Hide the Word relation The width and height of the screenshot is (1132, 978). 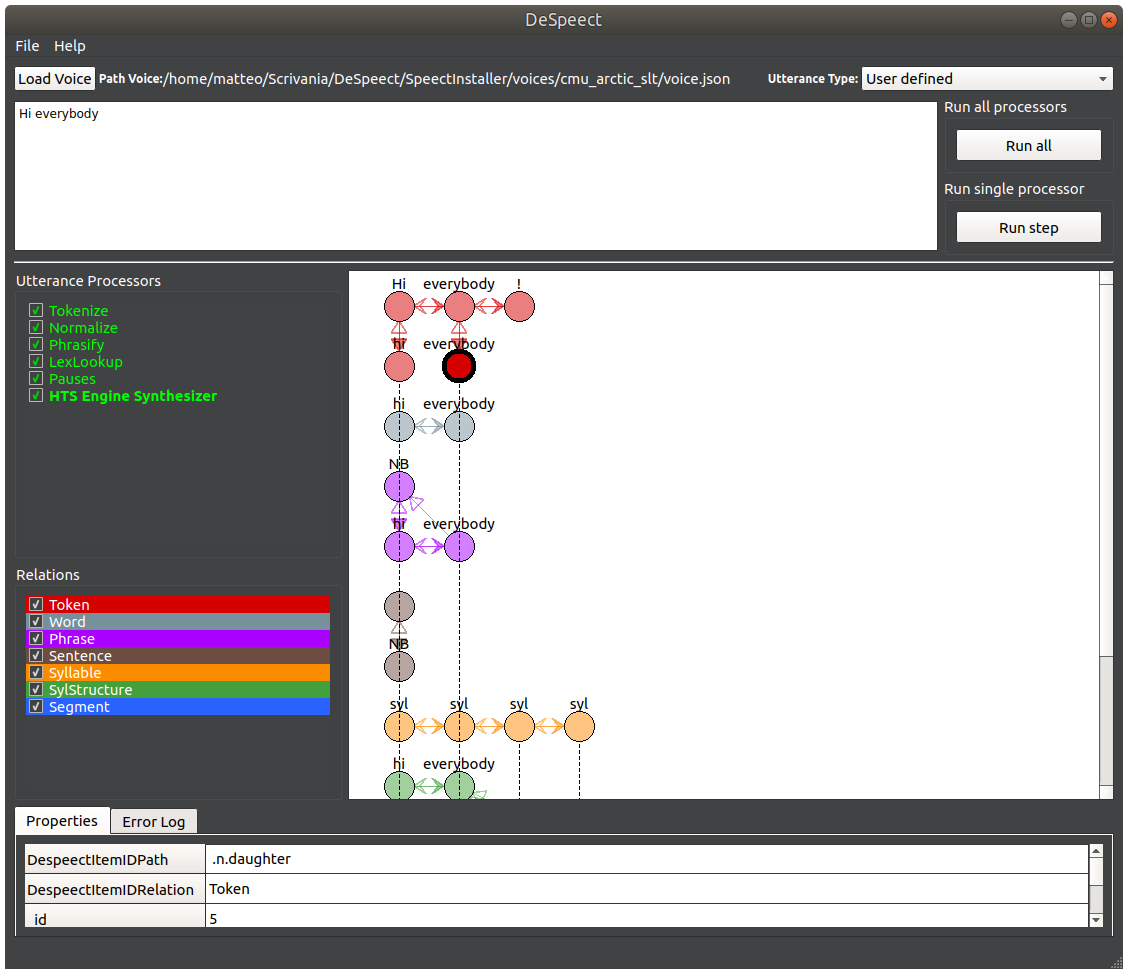(36, 621)
